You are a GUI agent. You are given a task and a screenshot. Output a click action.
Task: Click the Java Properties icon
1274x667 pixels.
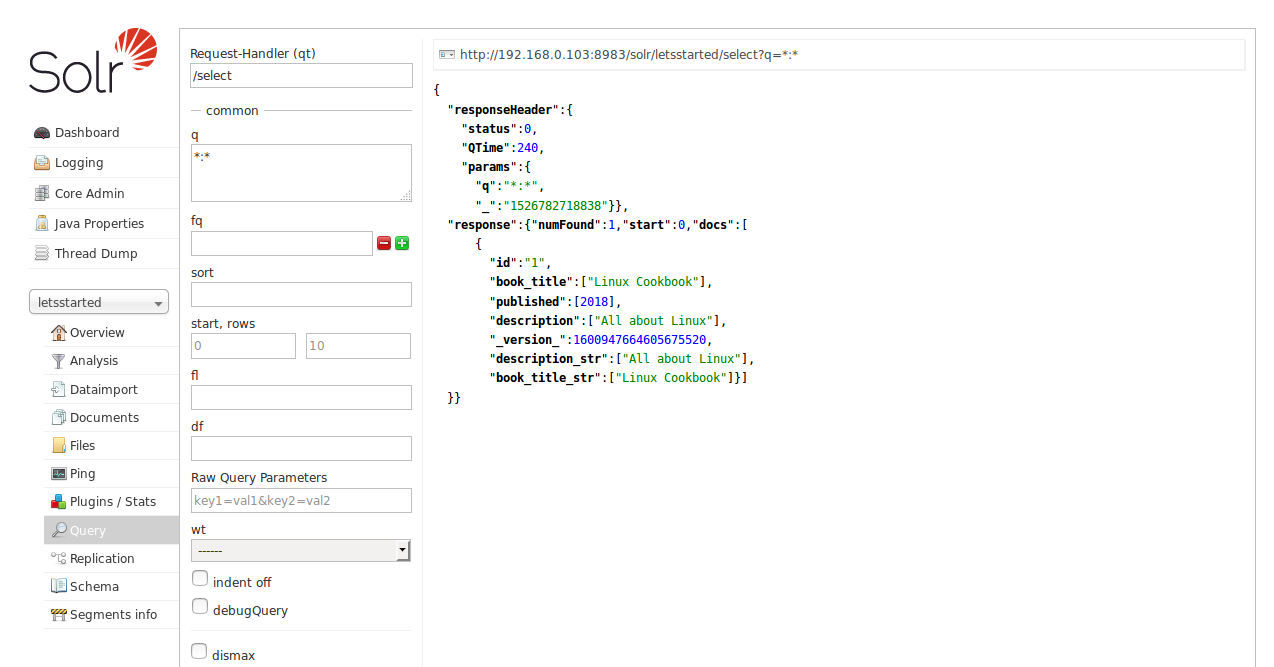click(x=41, y=224)
